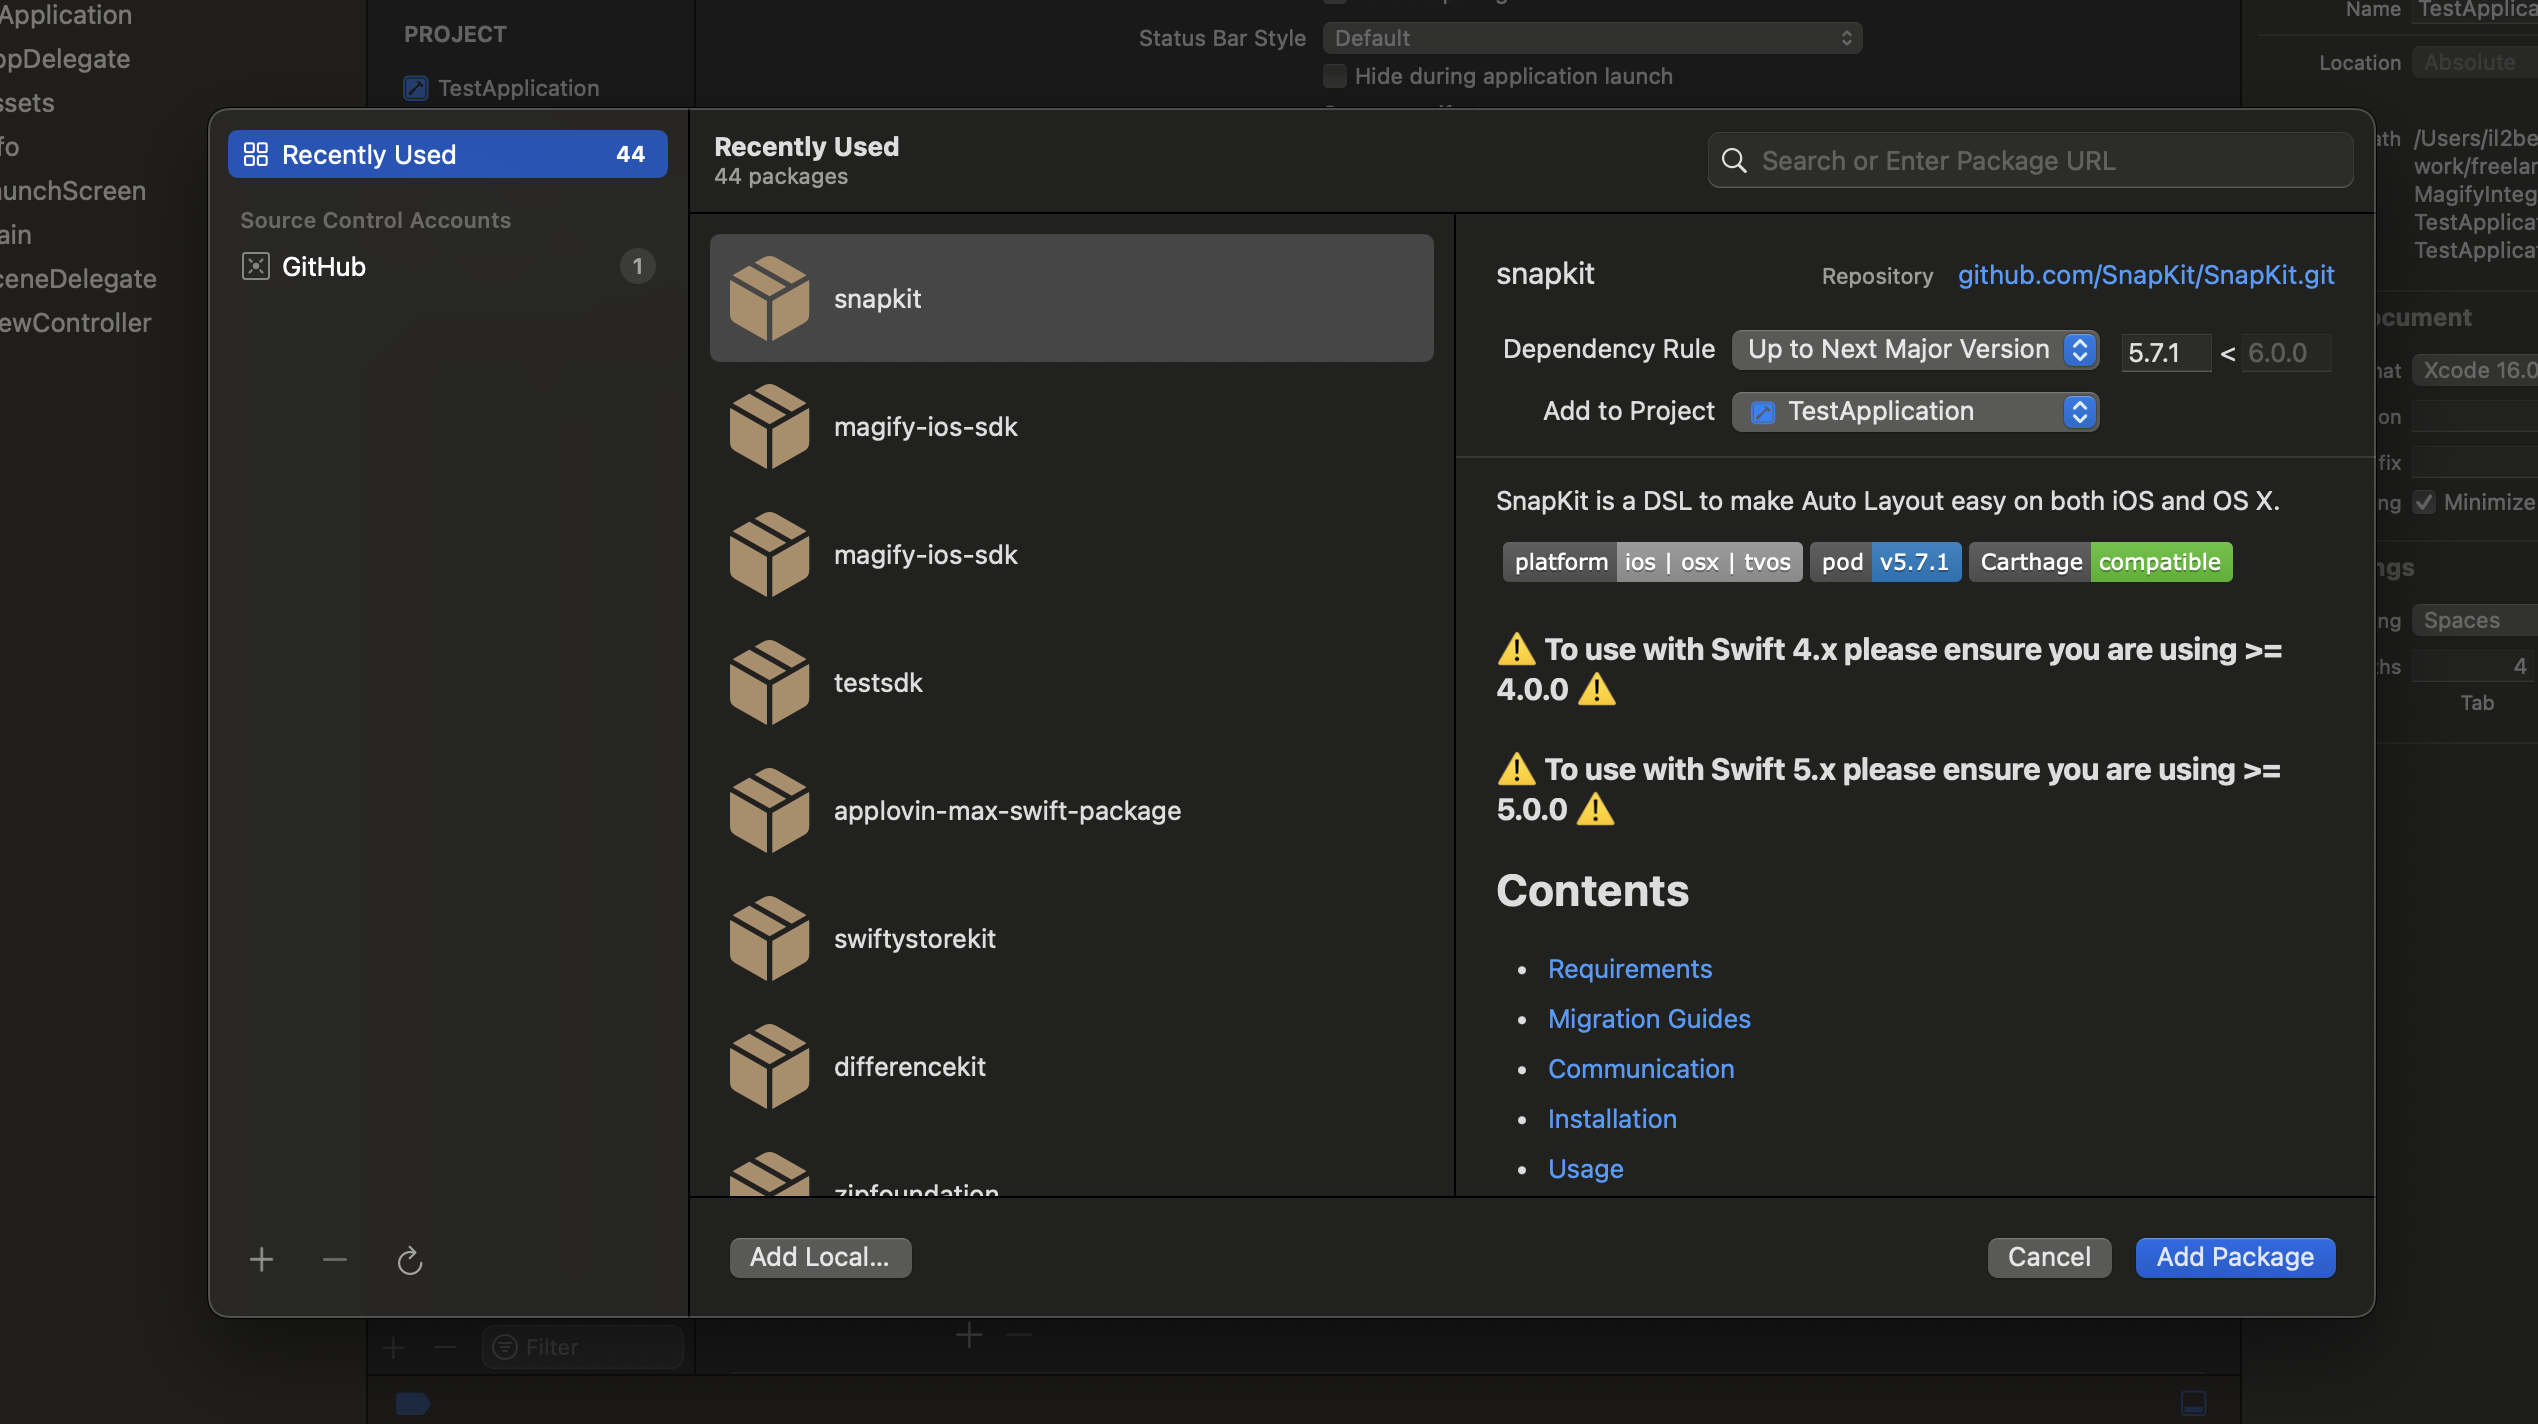2538x1424 pixels.
Task: Select the applovin-max-swift-package row
Action: tap(1071, 810)
